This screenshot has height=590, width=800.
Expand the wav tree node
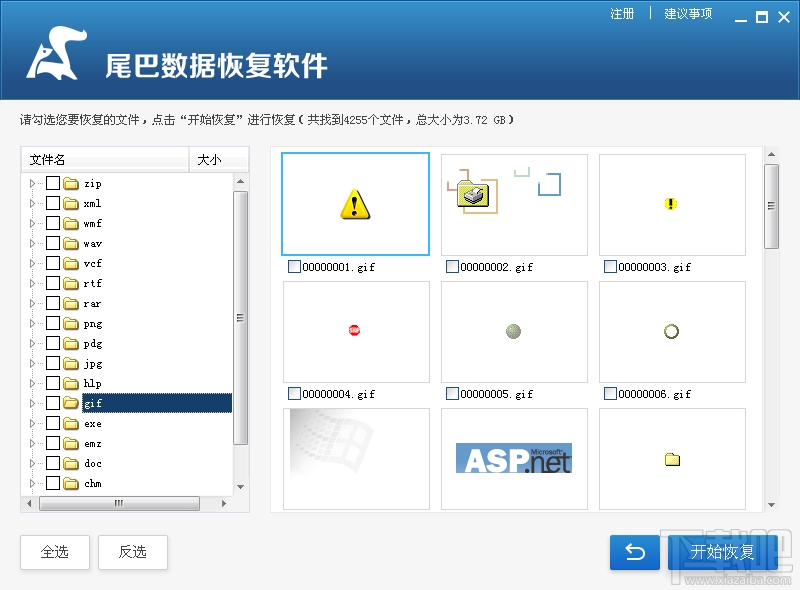click(x=32, y=243)
